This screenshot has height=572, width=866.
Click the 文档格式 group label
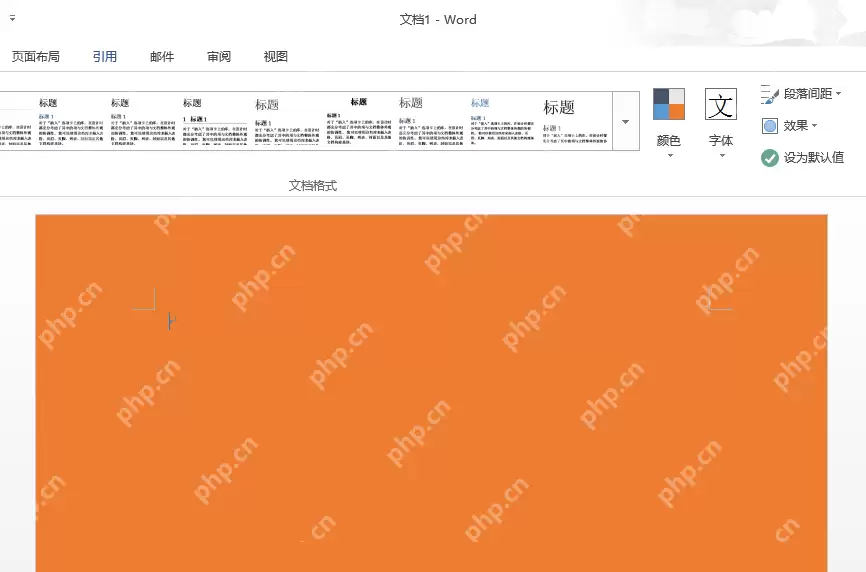(313, 186)
